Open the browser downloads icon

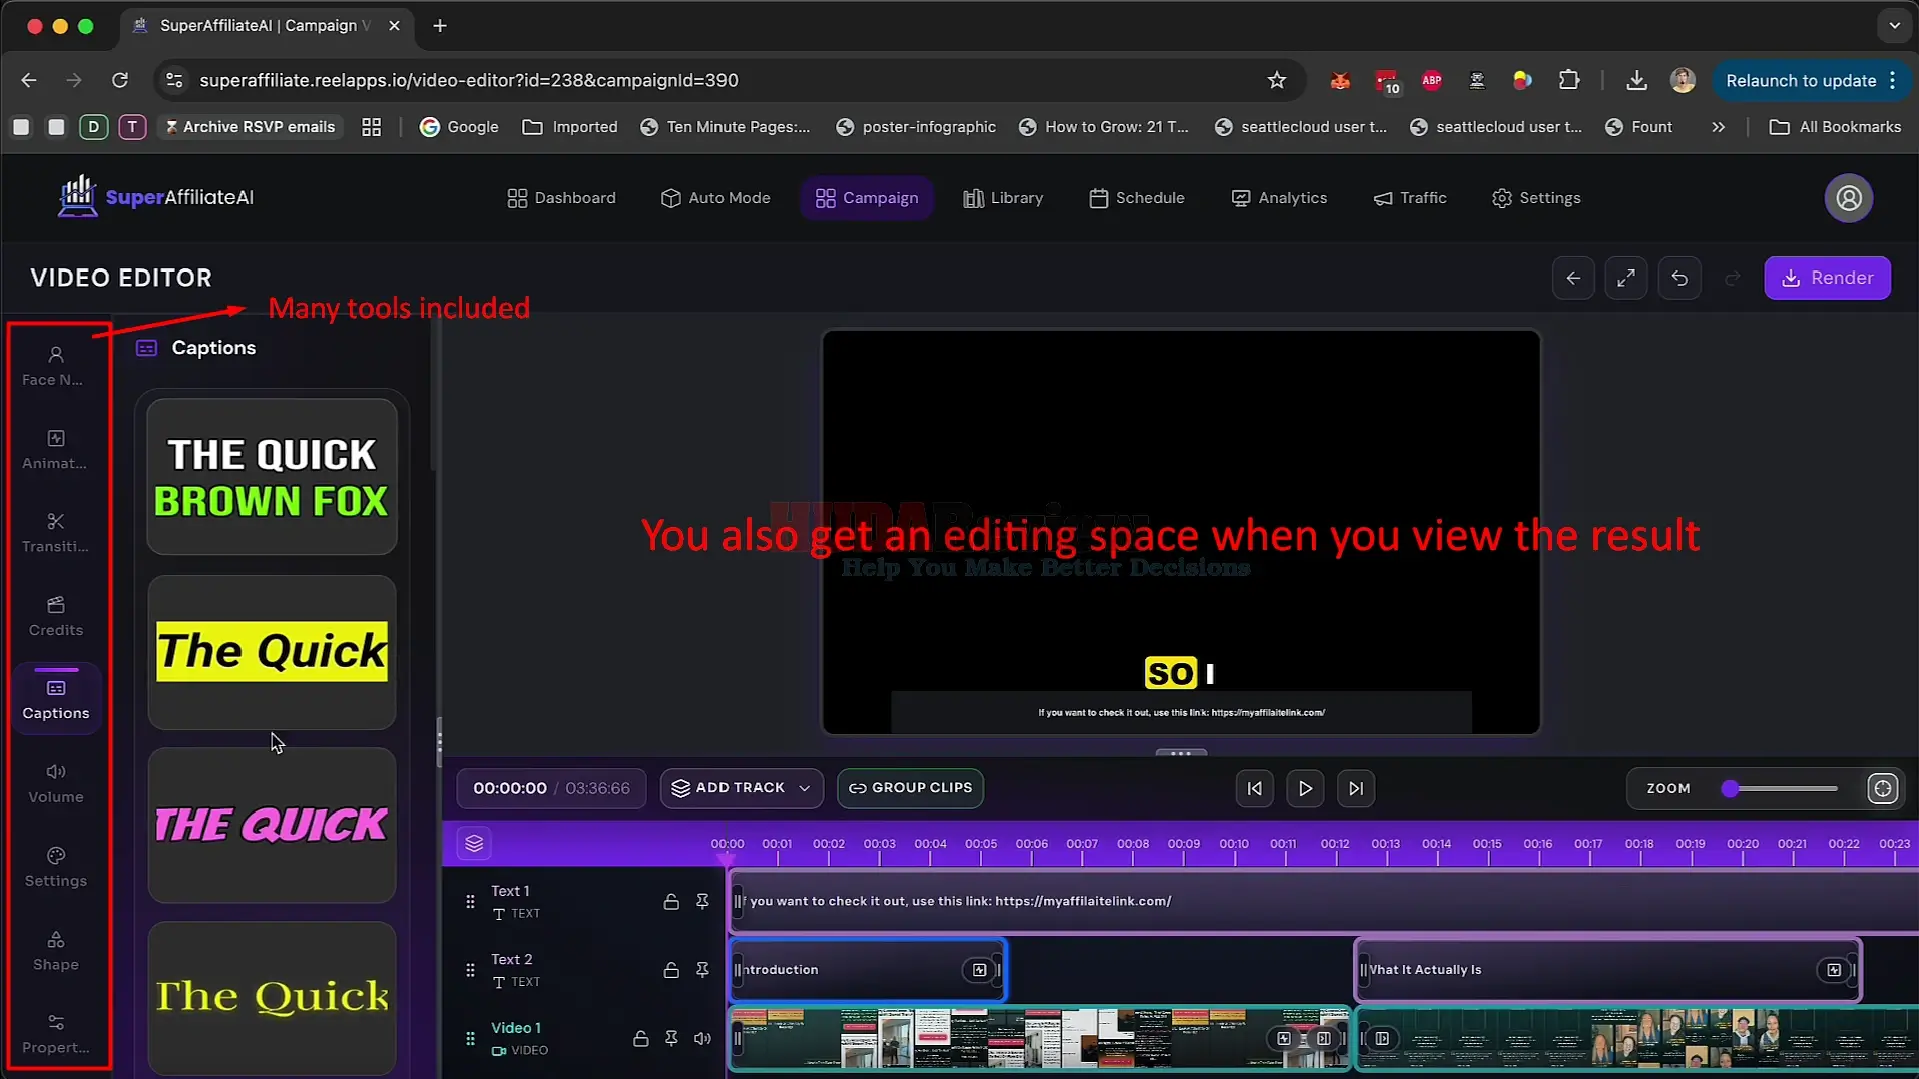1636,80
